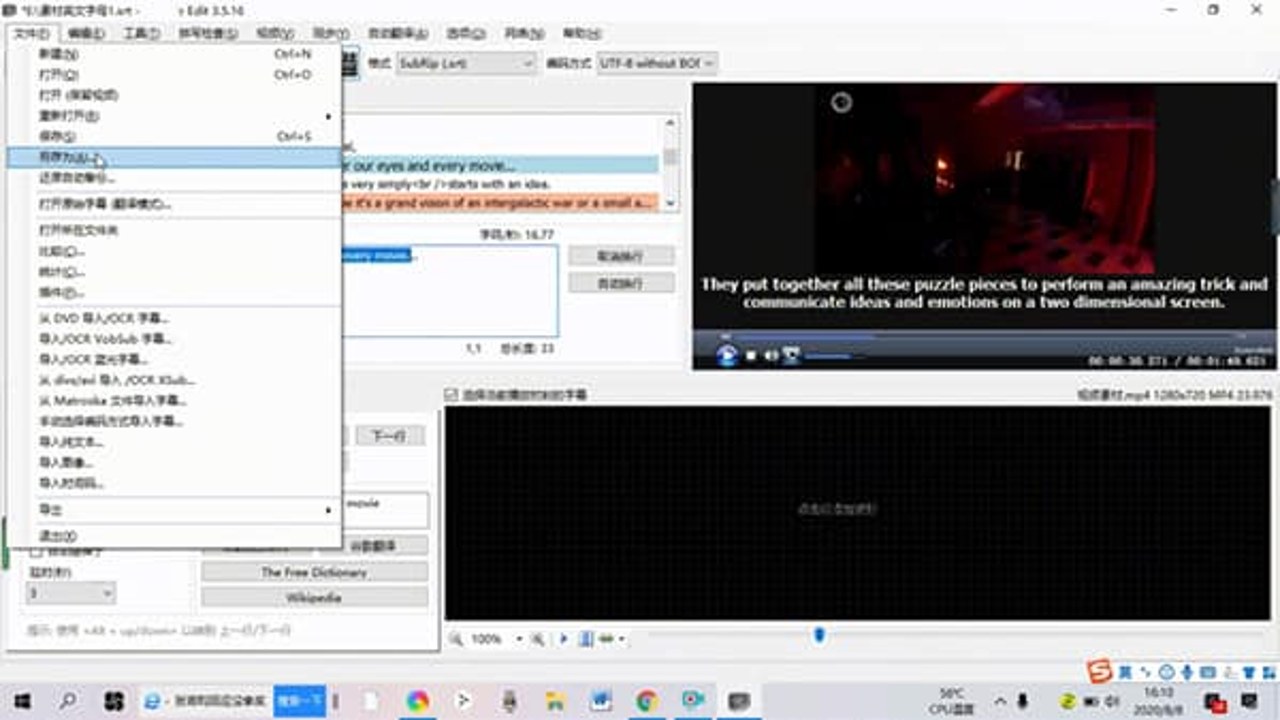This screenshot has width=1280, height=720.
Task: Click the empty waveform area to add waveform
Action: pyautogui.click(x=857, y=511)
